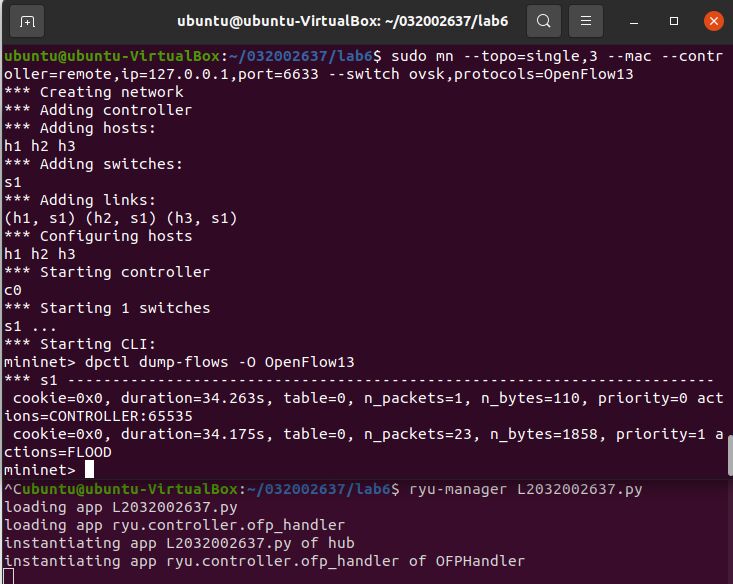Viewport: 733px width, 584px height.
Task: Click the 'ryu-manager L2032002637.py' command
Action: click(525, 490)
